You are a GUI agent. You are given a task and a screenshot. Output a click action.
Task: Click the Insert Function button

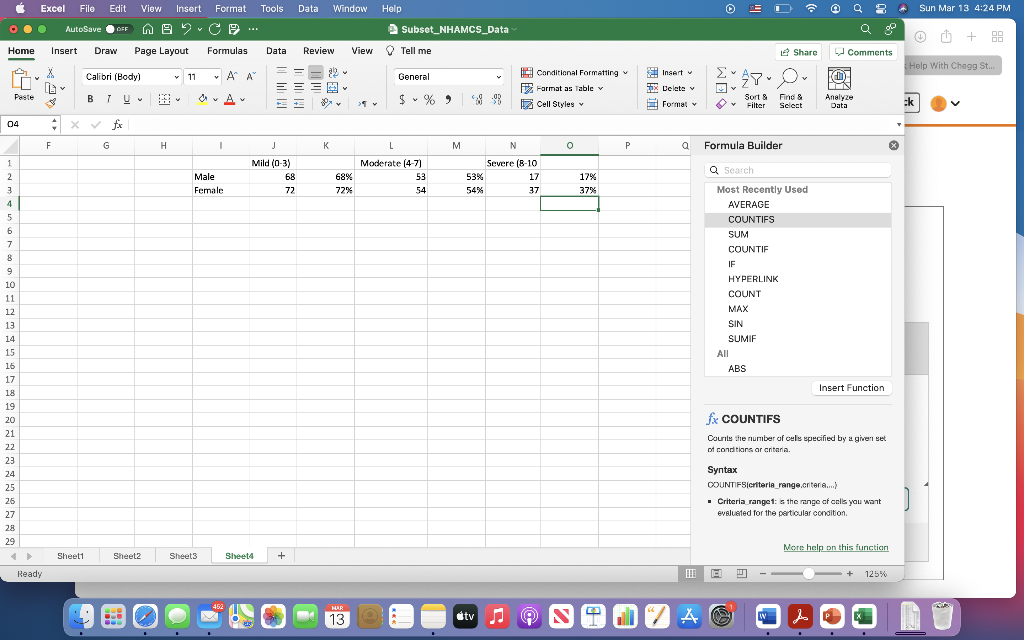(850, 387)
